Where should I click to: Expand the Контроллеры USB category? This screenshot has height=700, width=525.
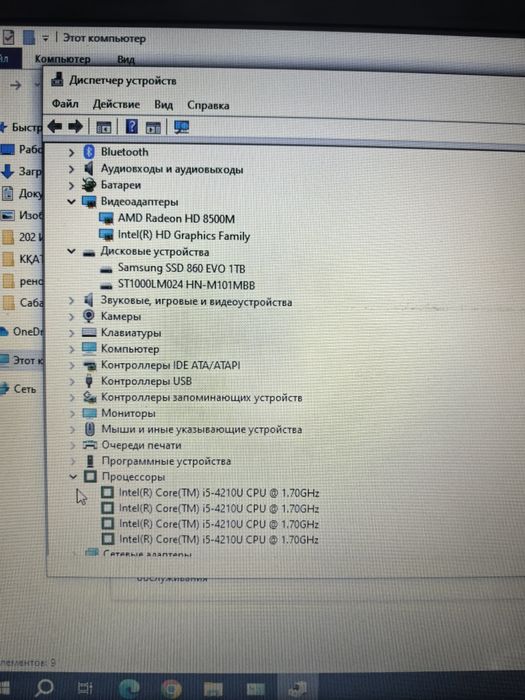coord(72,382)
